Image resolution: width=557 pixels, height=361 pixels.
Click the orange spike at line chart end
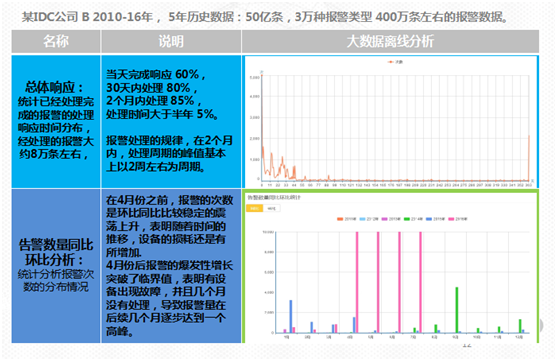click(529, 158)
